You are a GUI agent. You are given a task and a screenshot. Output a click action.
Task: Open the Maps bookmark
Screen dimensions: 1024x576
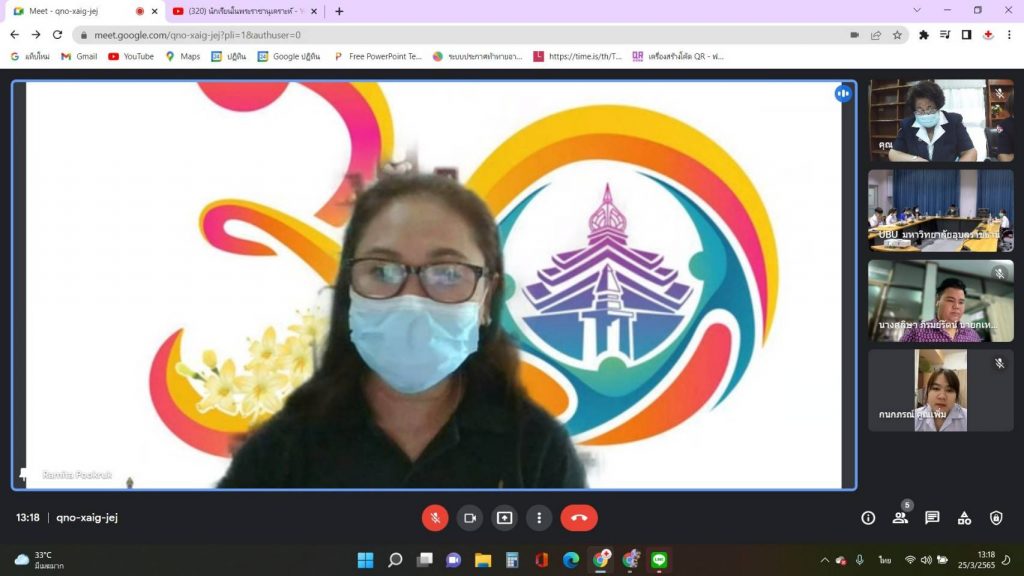click(x=183, y=56)
